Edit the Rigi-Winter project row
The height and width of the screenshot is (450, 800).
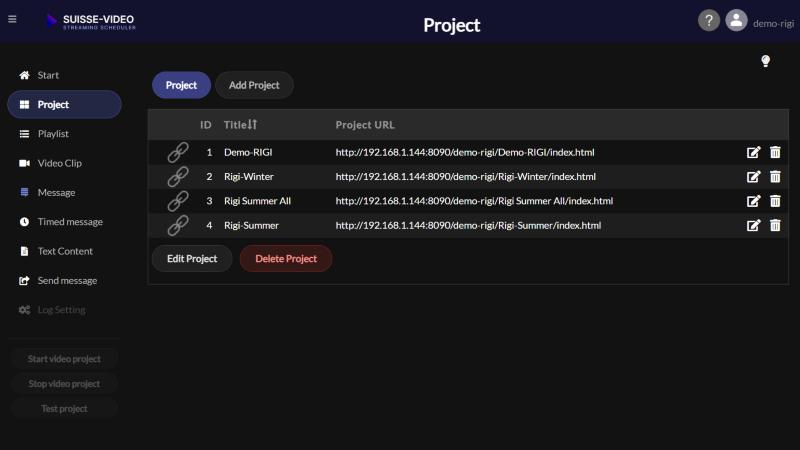click(x=754, y=177)
